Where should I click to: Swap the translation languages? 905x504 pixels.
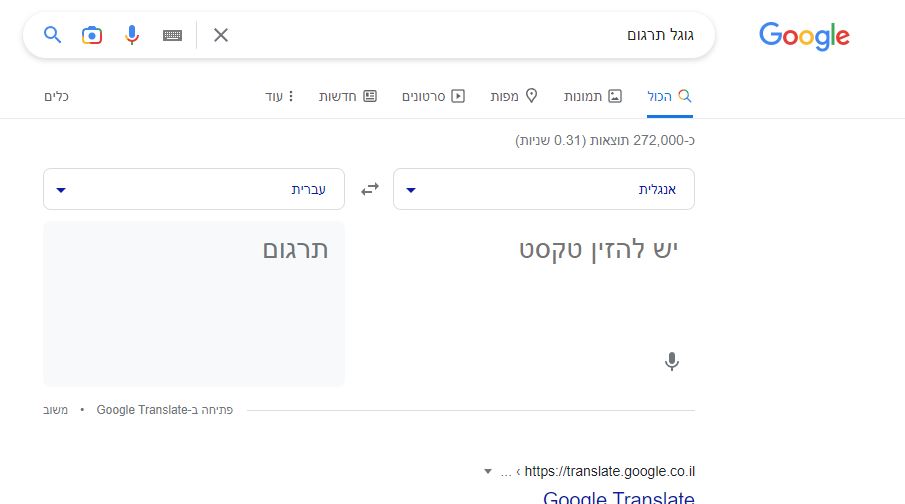click(369, 189)
